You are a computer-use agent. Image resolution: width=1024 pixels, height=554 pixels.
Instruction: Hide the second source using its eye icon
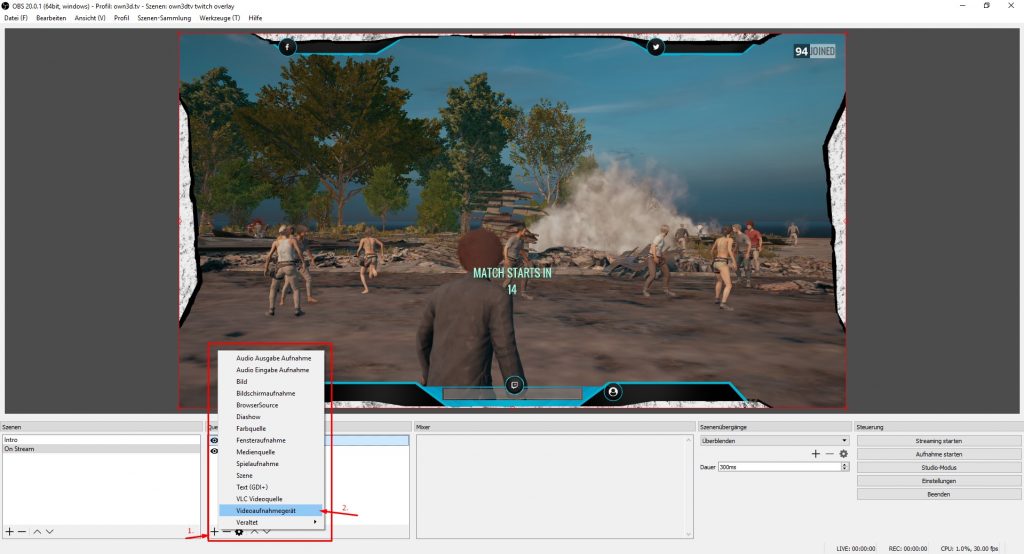point(213,451)
